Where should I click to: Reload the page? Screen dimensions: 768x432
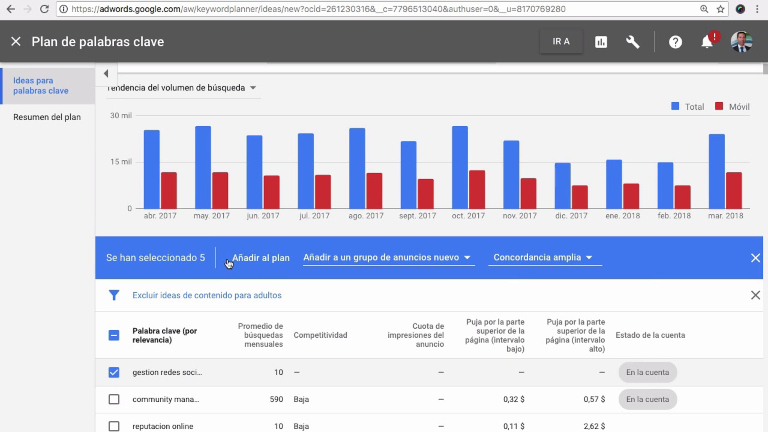pos(44,9)
